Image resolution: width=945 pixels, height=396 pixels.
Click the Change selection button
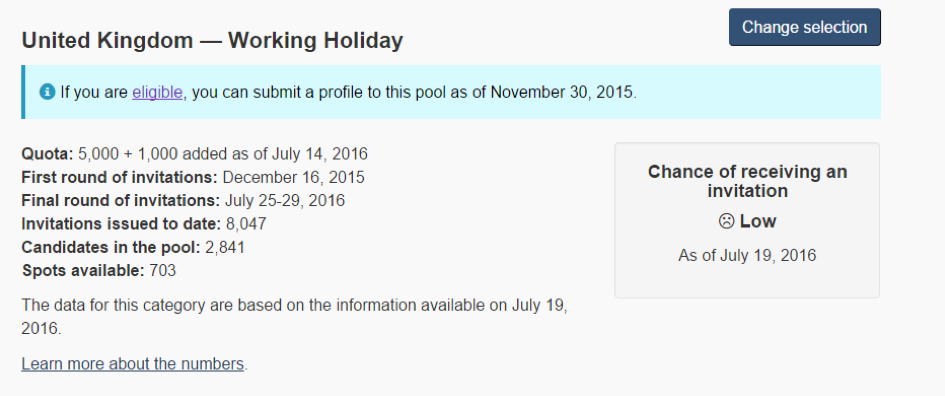tap(805, 27)
